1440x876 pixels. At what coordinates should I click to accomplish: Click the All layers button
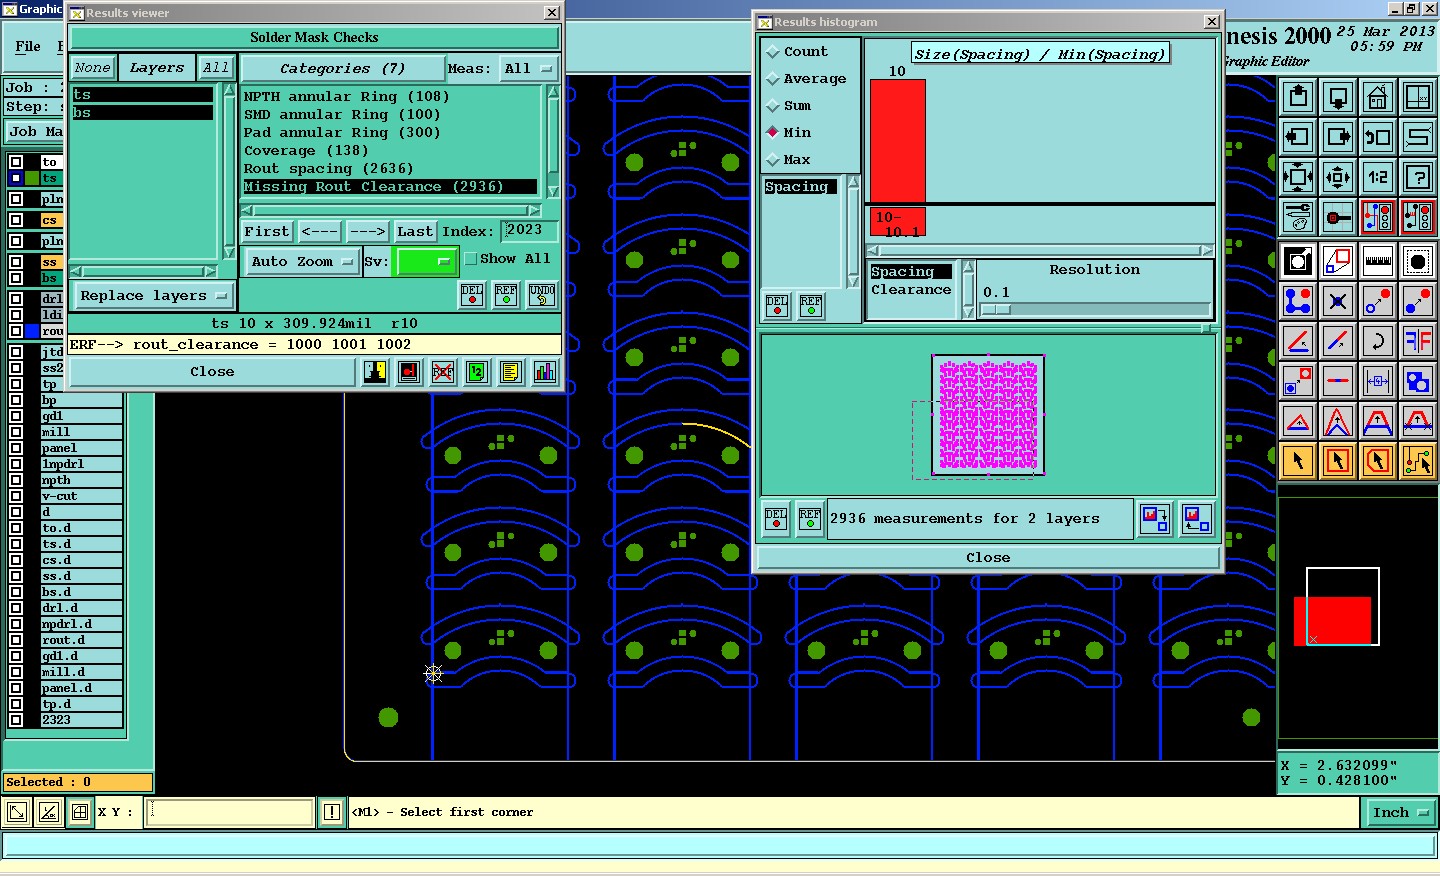pyautogui.click(x=216, y=68)
